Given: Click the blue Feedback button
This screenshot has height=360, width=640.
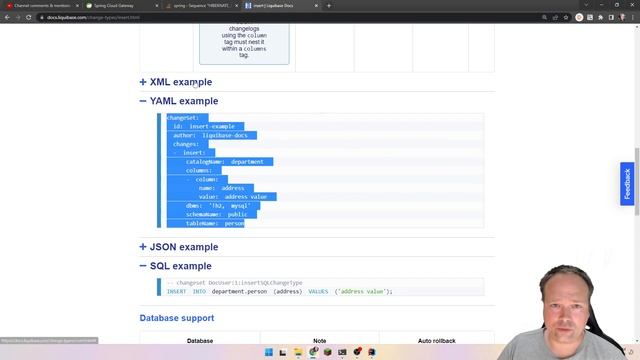Looking at the screenshot, I should point(627,184).
